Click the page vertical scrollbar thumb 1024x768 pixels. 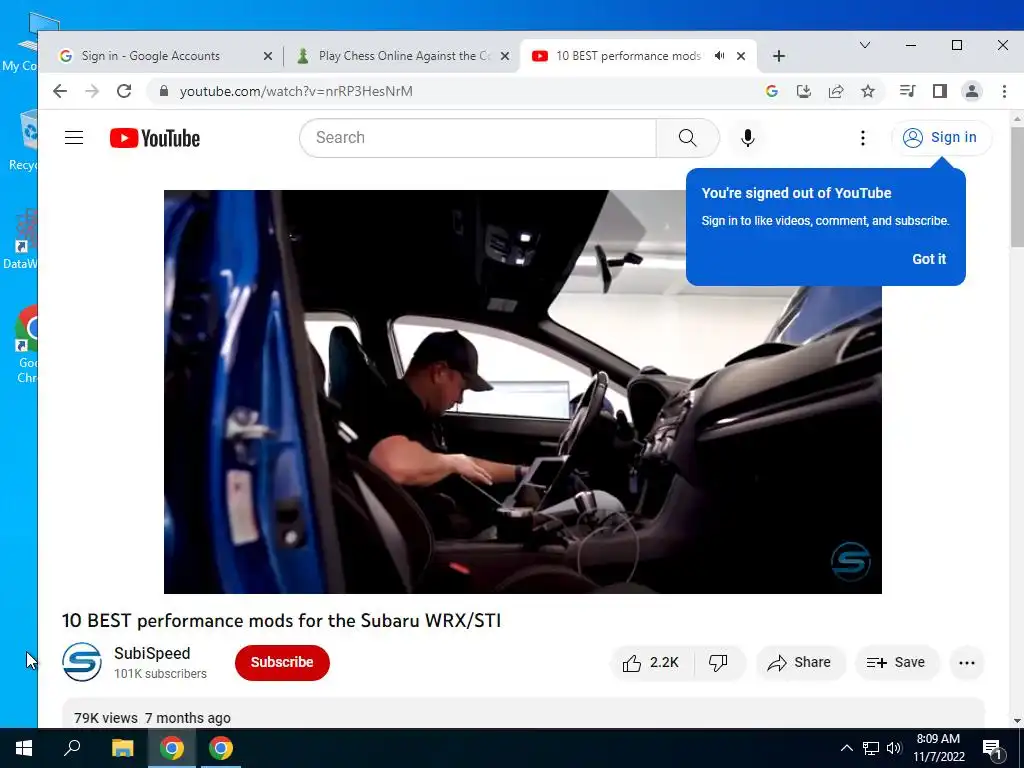click(1017, 186)
